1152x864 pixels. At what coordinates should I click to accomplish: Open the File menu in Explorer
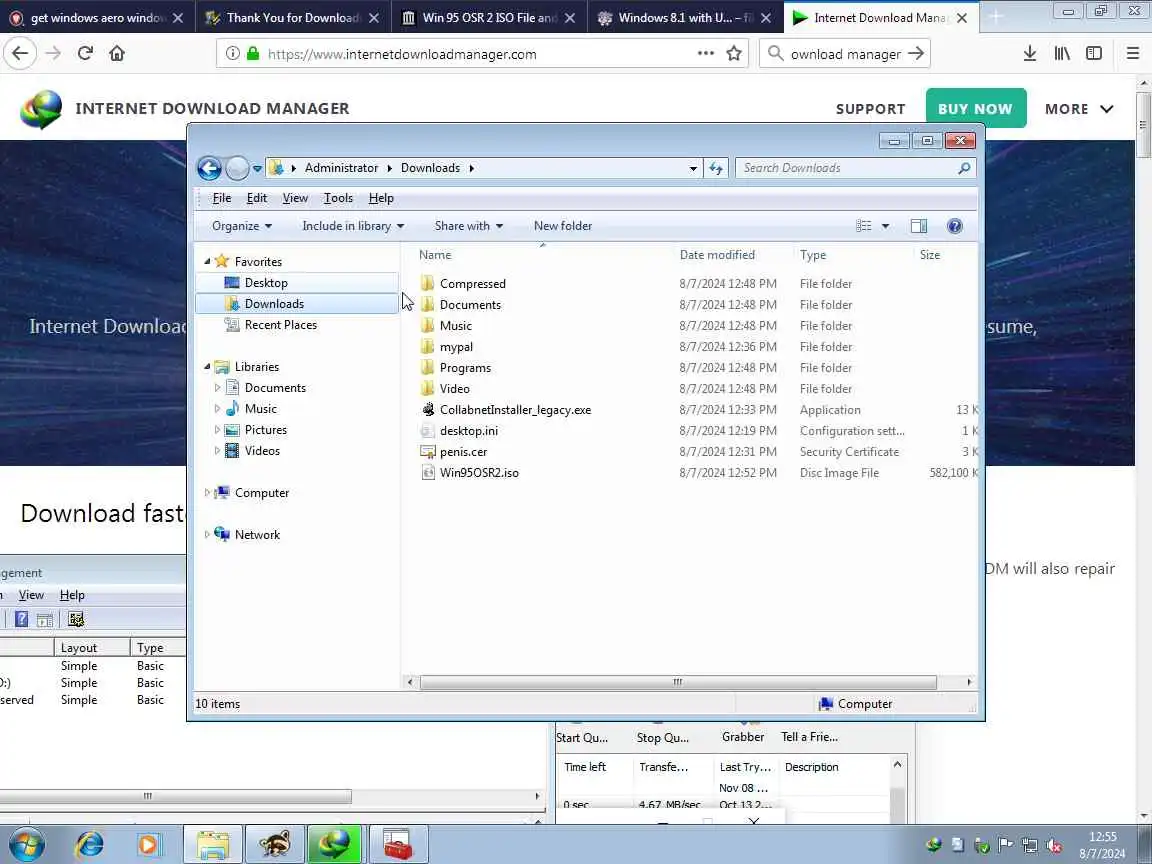[x=221, y=198]
